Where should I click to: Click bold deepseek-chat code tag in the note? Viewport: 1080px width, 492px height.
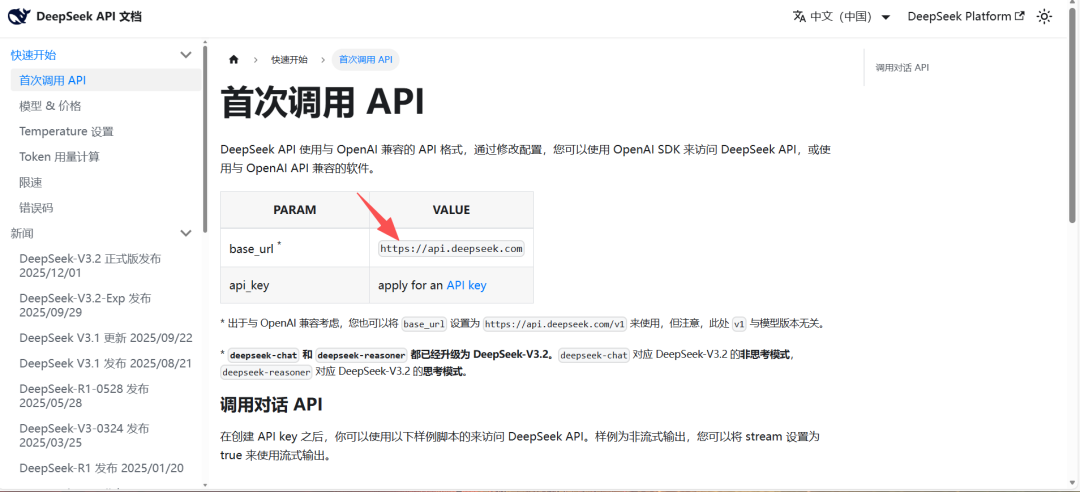coord(263,356)
